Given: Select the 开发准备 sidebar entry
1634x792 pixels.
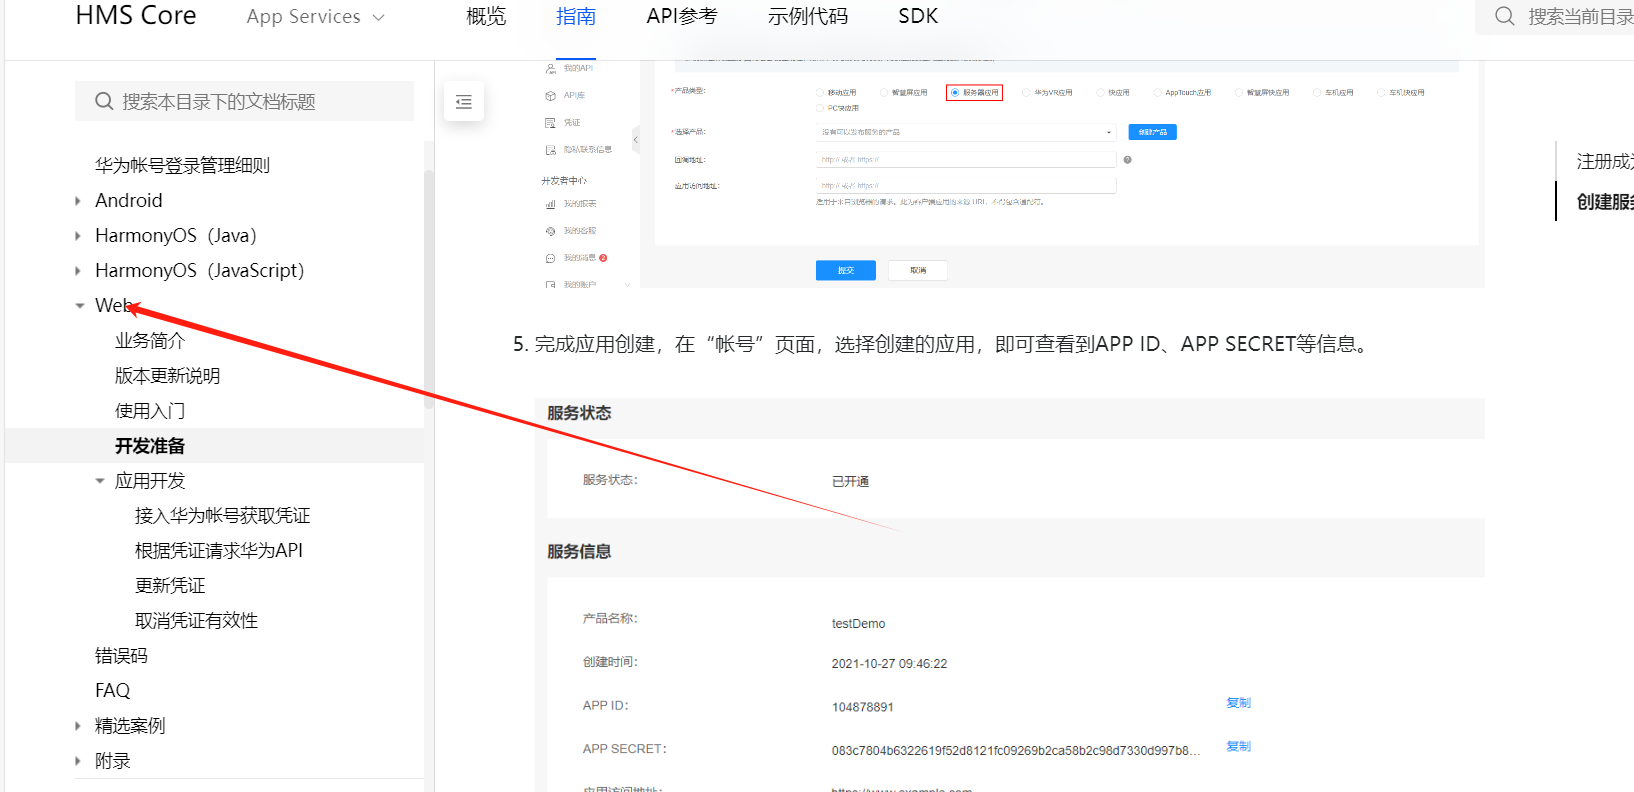Looking at the screenshot, I should [x=150, y=446].
